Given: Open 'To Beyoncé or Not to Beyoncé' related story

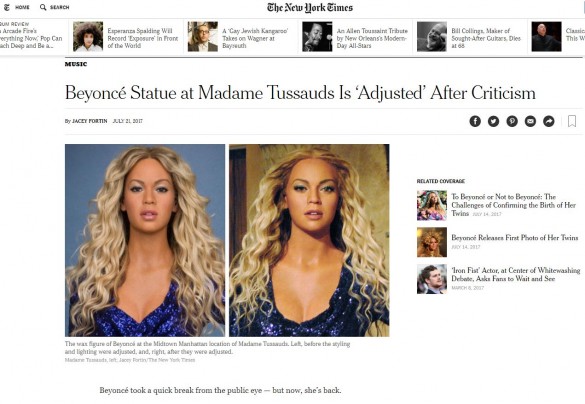Looking at the screenshot, I should click(513, 205).
